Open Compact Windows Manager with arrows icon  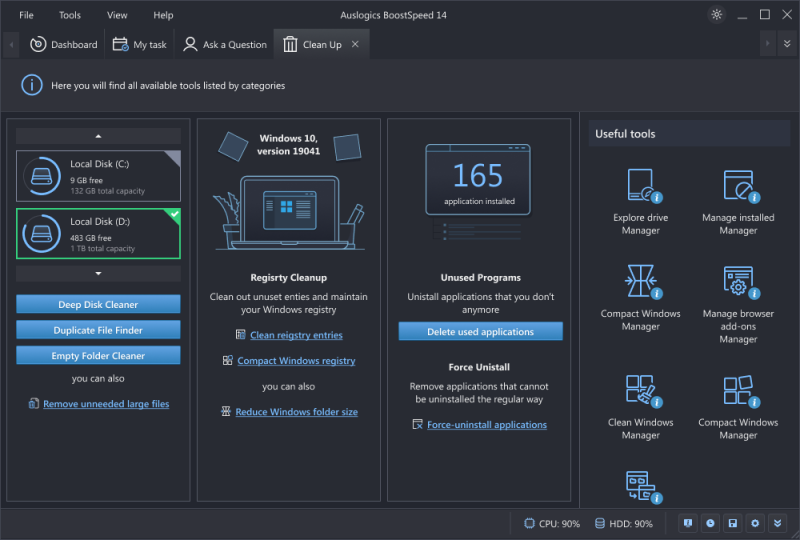[640, 298]
